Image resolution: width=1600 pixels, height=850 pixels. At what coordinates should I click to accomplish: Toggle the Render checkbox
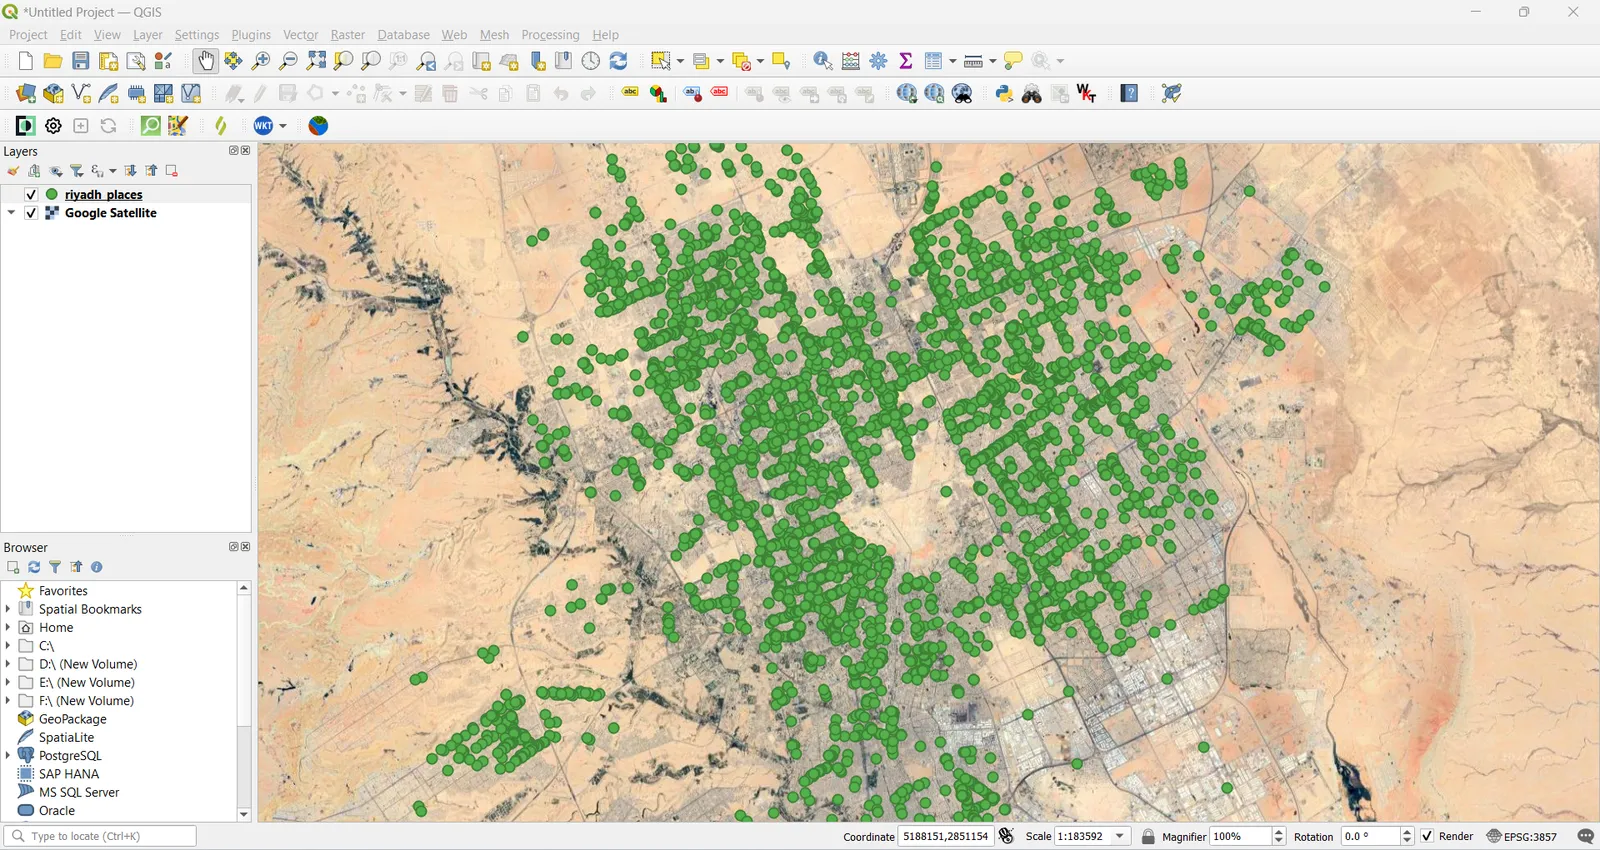1427,836
